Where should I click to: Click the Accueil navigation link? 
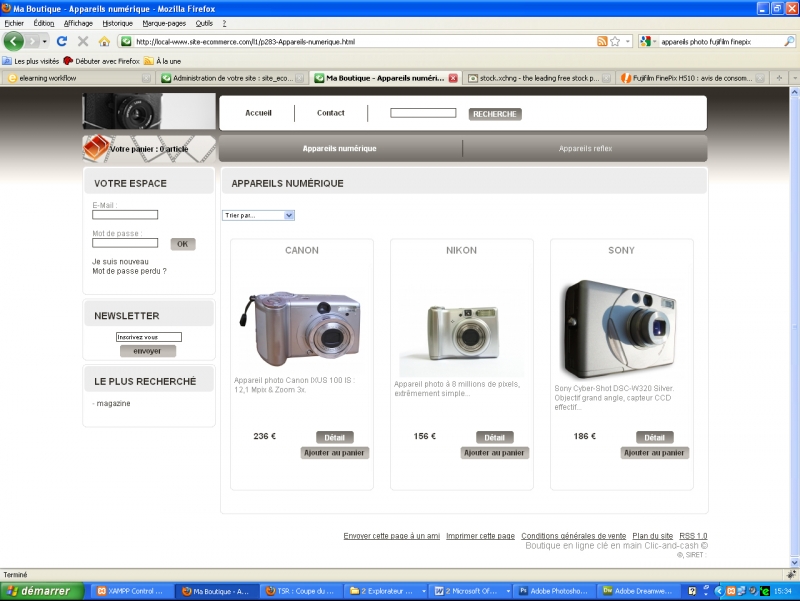[x=258, y=113]
